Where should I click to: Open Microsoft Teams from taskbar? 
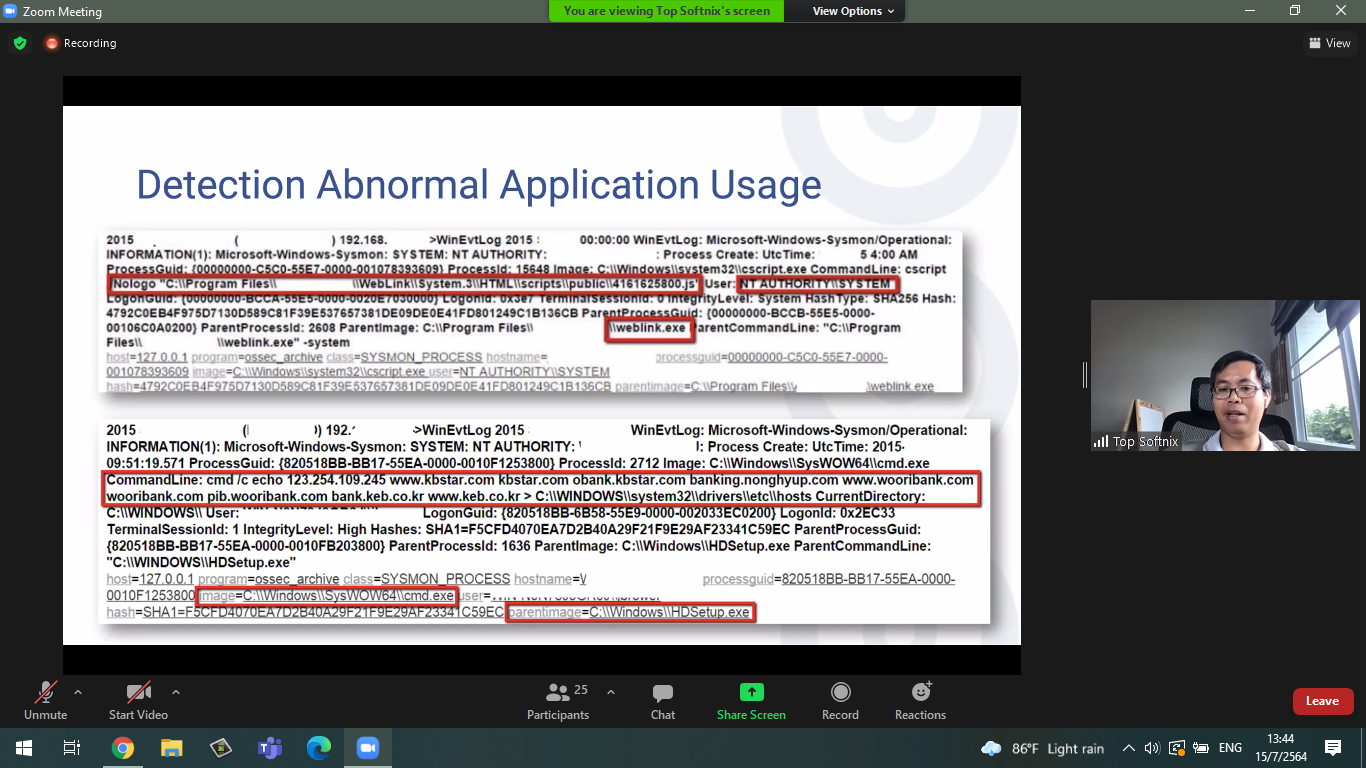(270, 748)
